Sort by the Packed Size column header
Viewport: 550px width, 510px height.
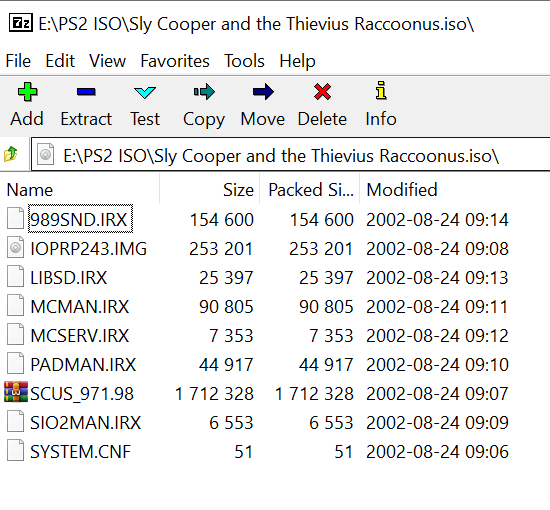[310, 190]
